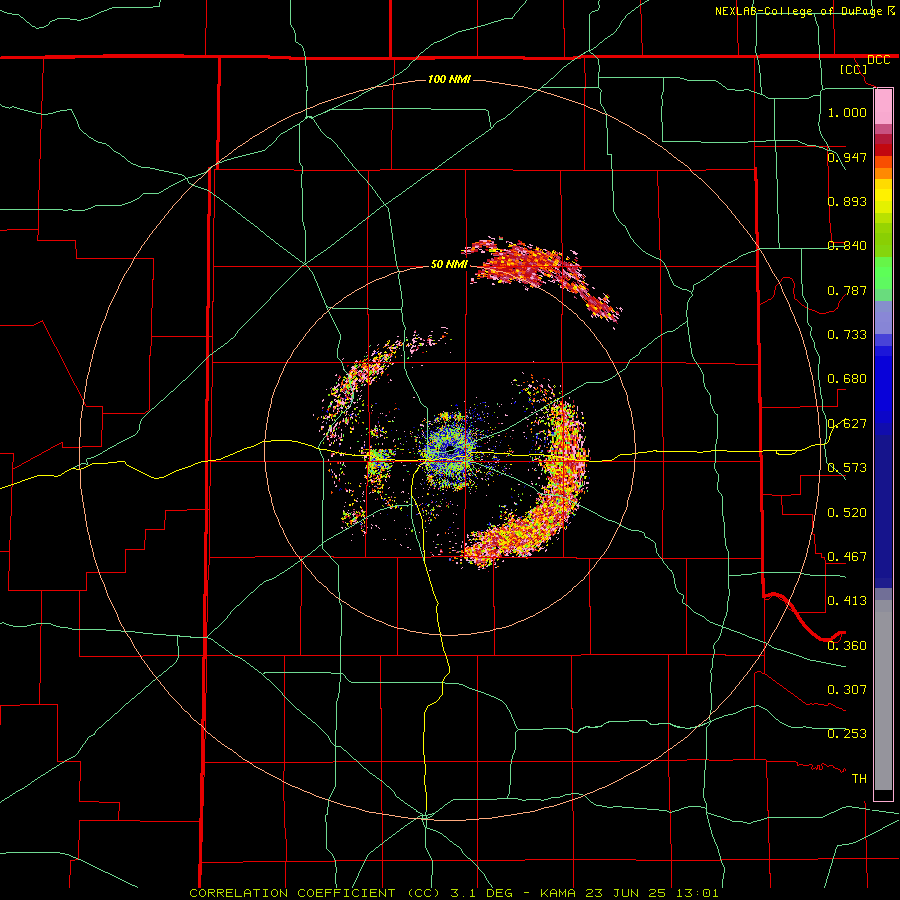Click the 50 NMI range ring label
Screen dimensions: 900x900
pyautogui.click(x=449, y=264)
